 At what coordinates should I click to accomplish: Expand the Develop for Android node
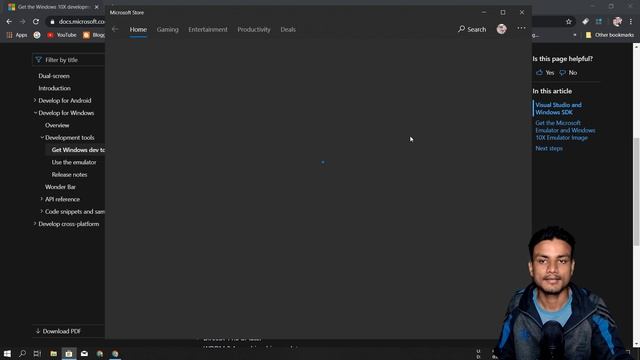tap(35, 100)
